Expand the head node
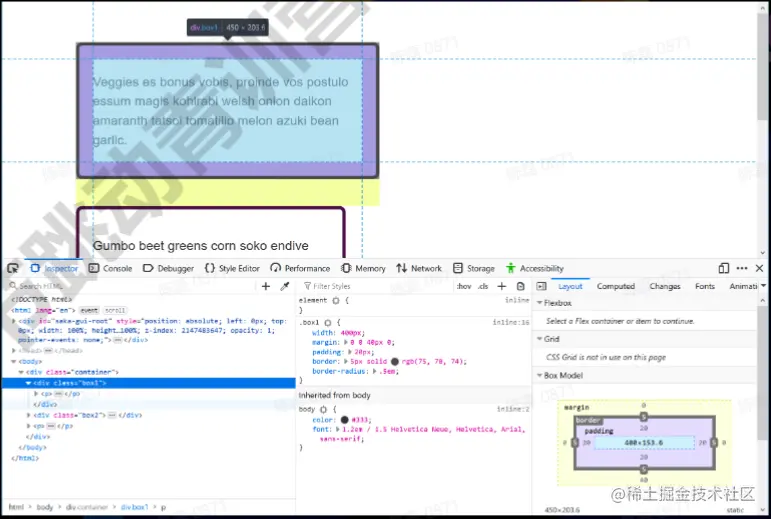This screenshot has width=771, height=519. coord(14,350)
